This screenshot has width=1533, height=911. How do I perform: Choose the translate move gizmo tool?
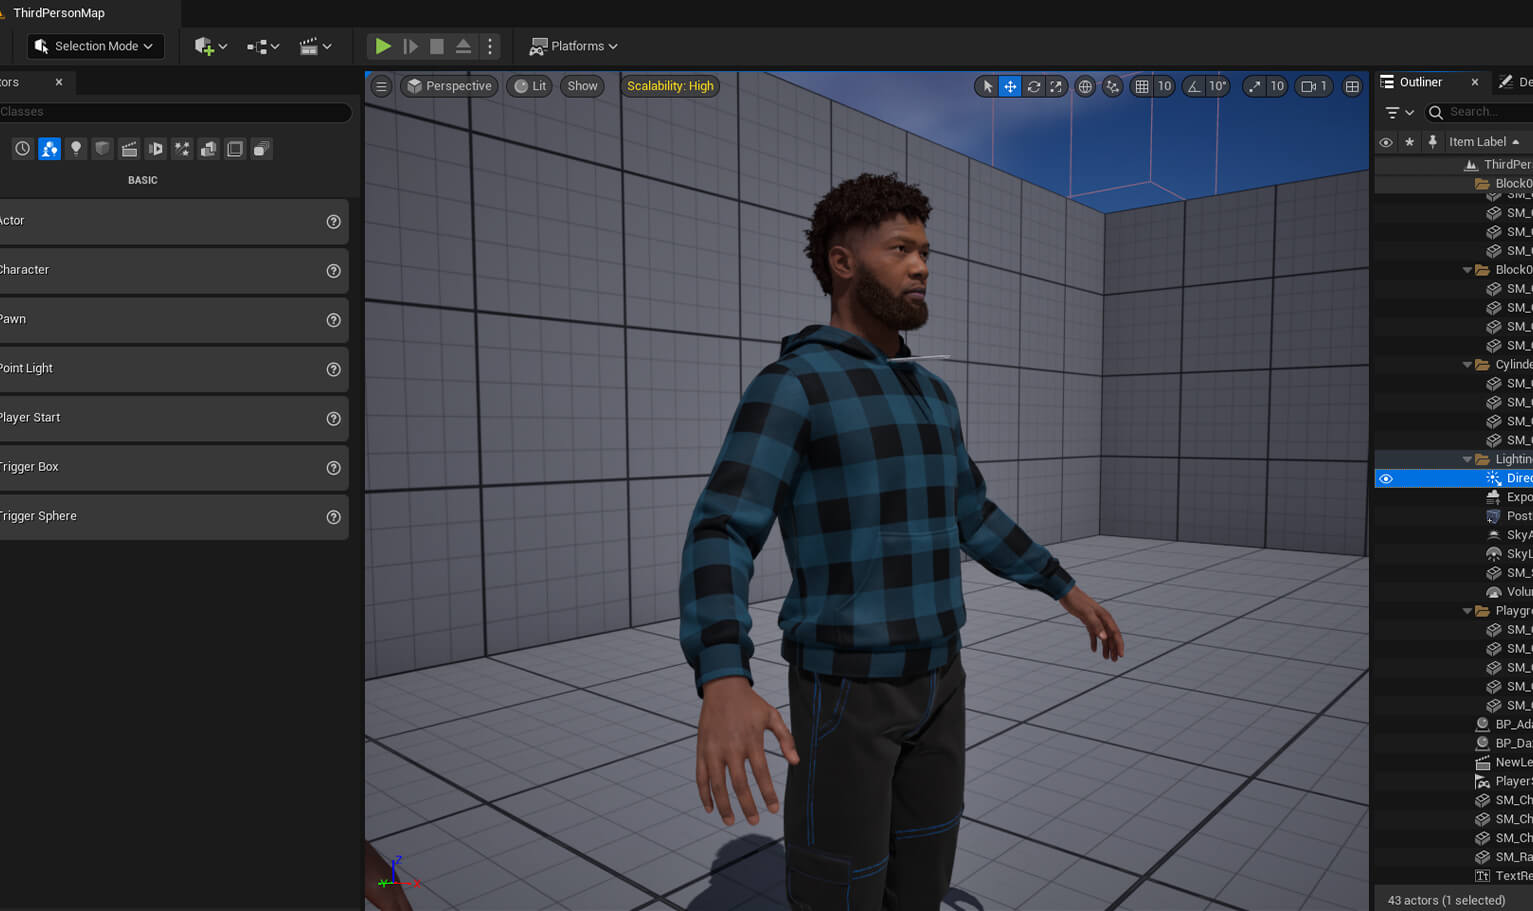[x=1010, y=87]
